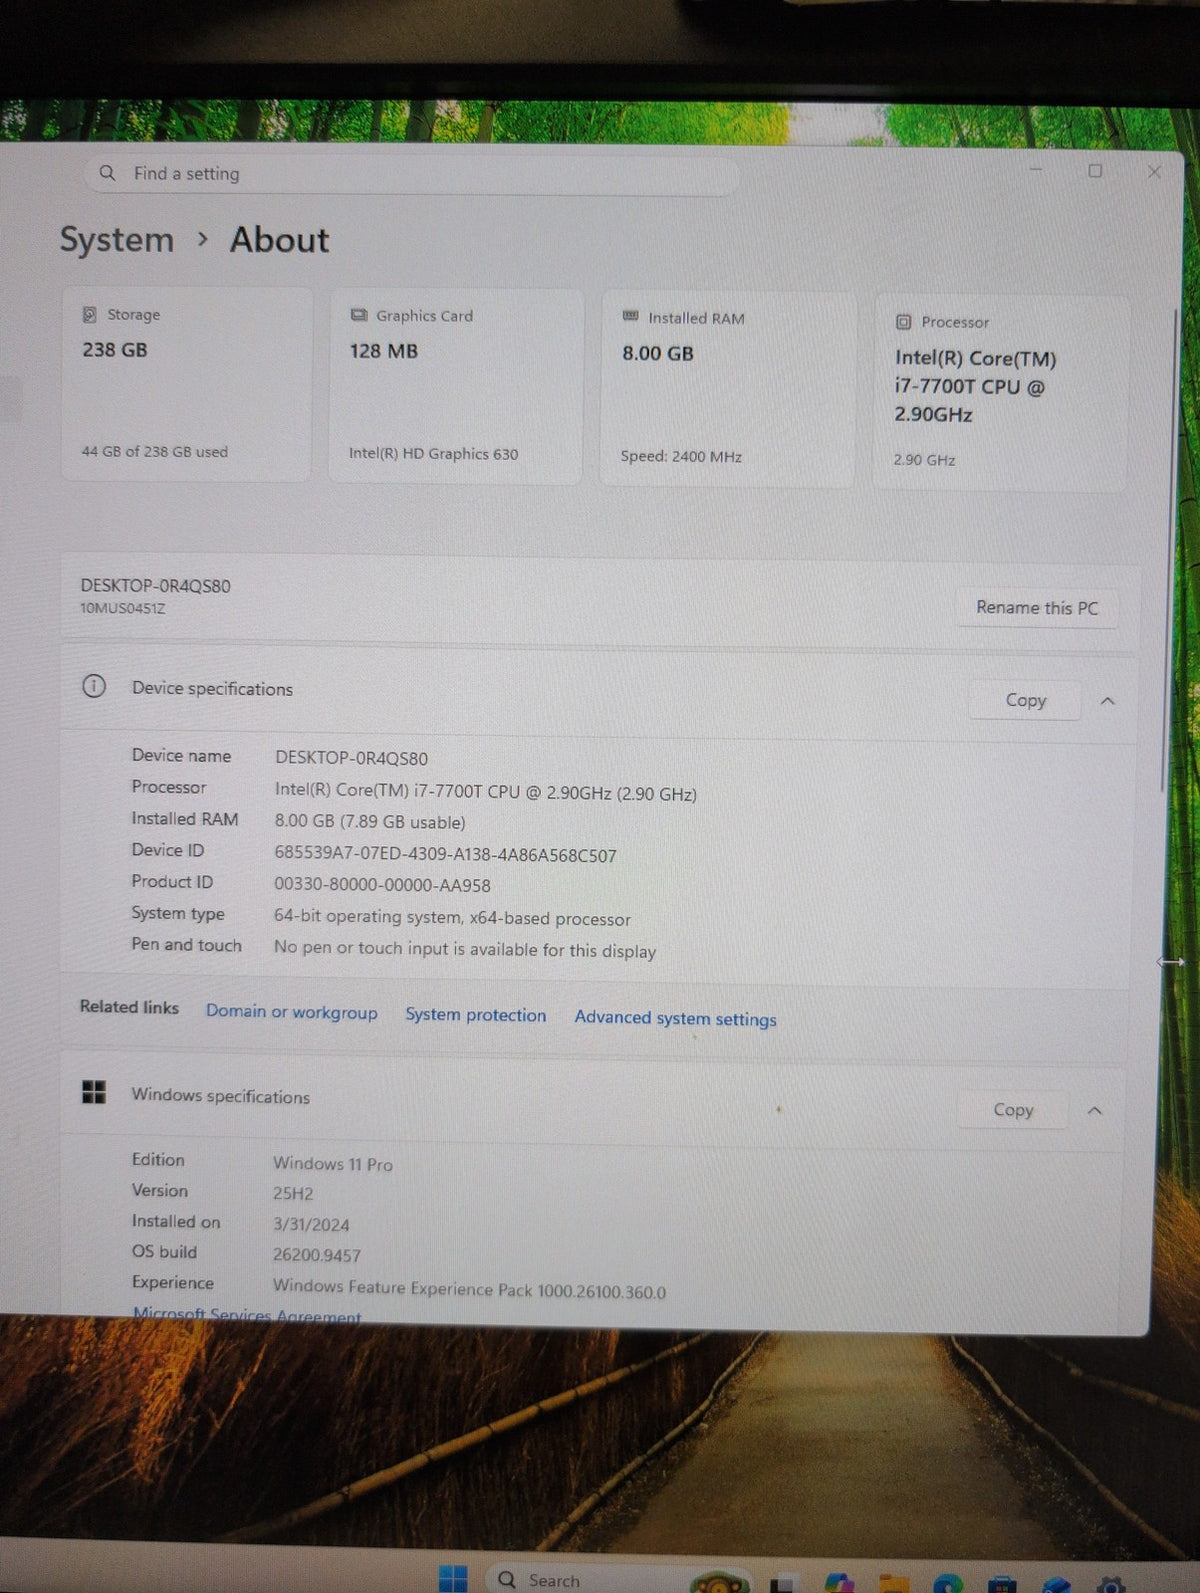Click the 44 GB of 238 GB used text
1200x1593 pixels.
(x=155, y=452)
